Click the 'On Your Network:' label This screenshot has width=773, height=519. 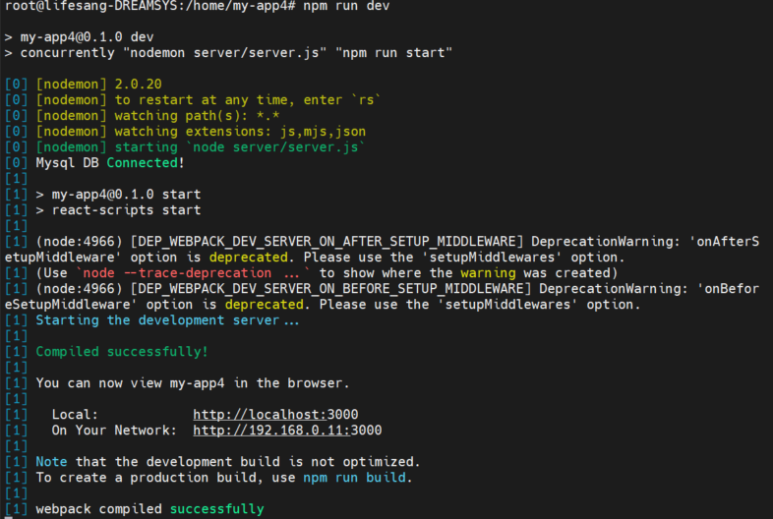[114, 430]
